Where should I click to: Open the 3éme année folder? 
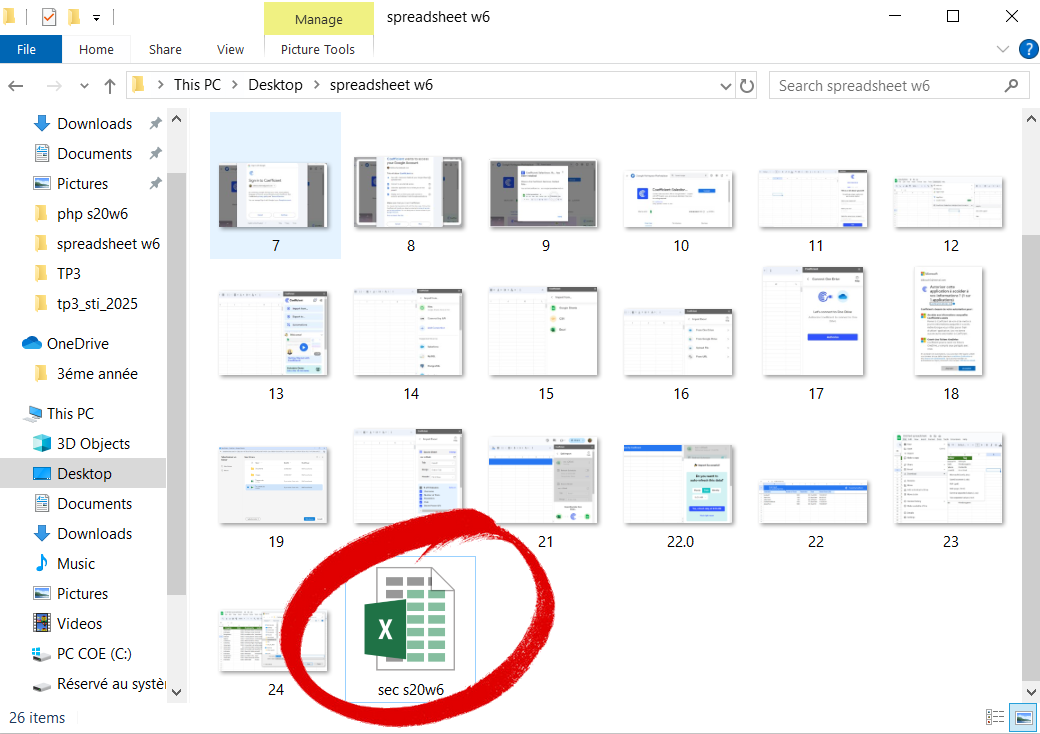97,374
